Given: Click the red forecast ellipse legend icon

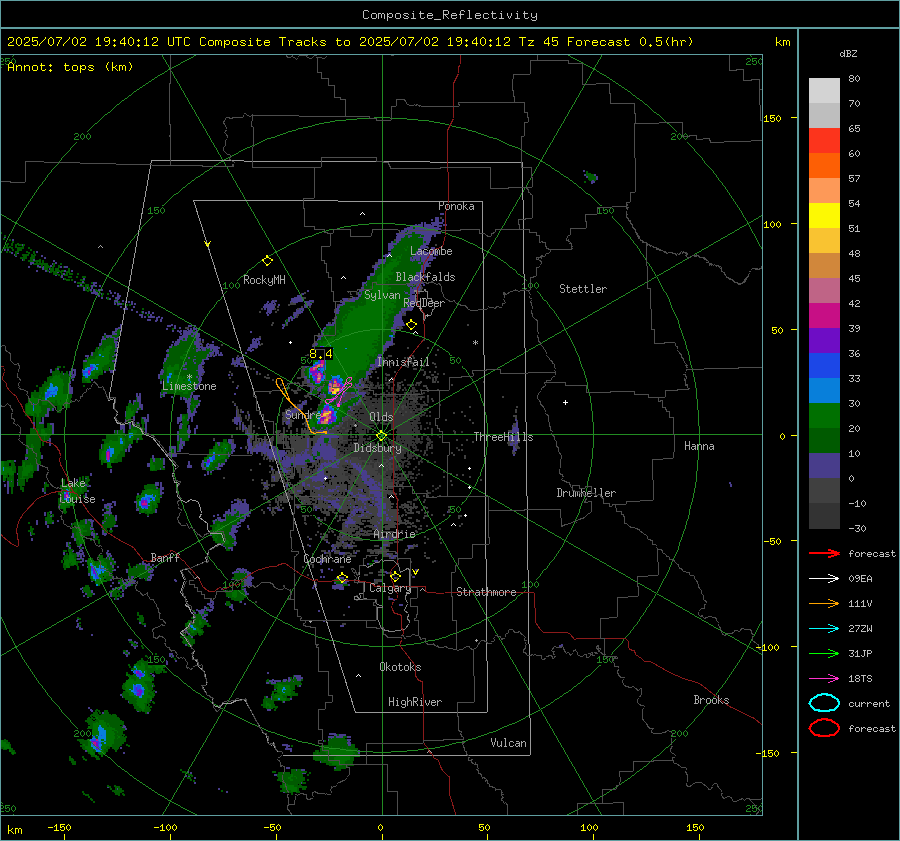Looking at the screenshot, I should tap(824, 728).
